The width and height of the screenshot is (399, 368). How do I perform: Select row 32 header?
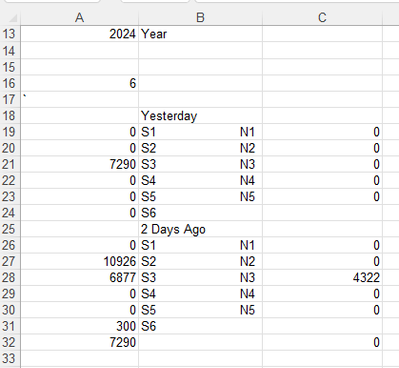pyautogui.click(x=10, y=342)
